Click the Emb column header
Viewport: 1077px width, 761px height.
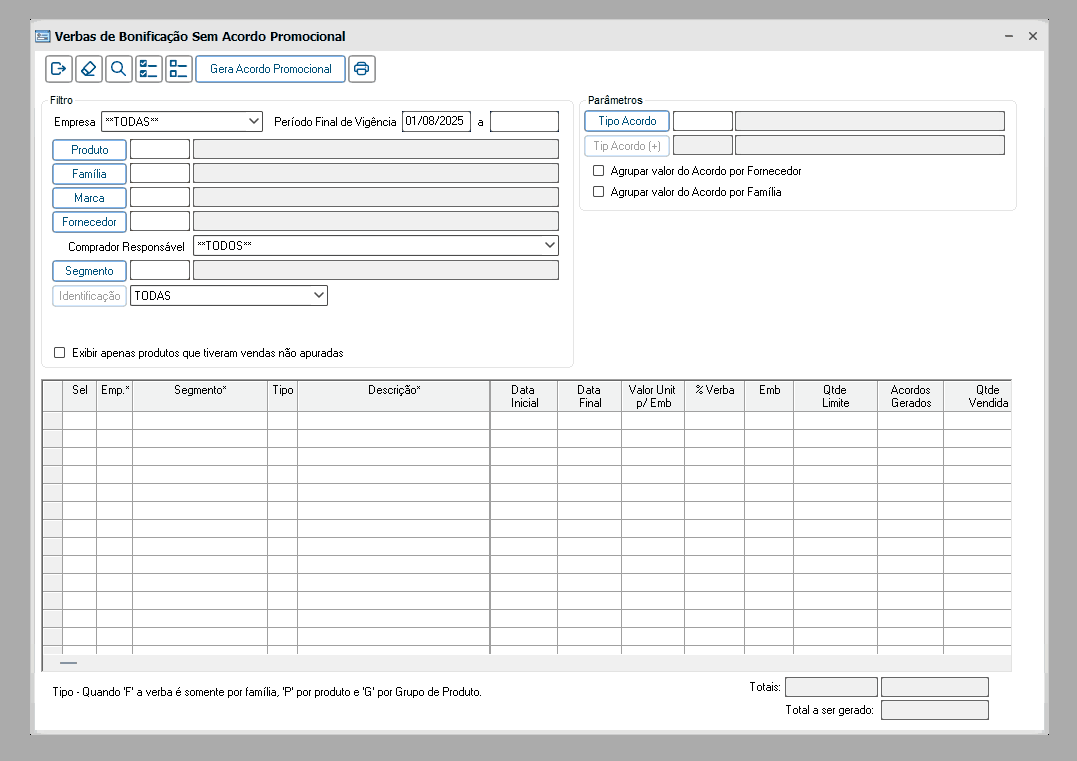(x=769, y=396)
